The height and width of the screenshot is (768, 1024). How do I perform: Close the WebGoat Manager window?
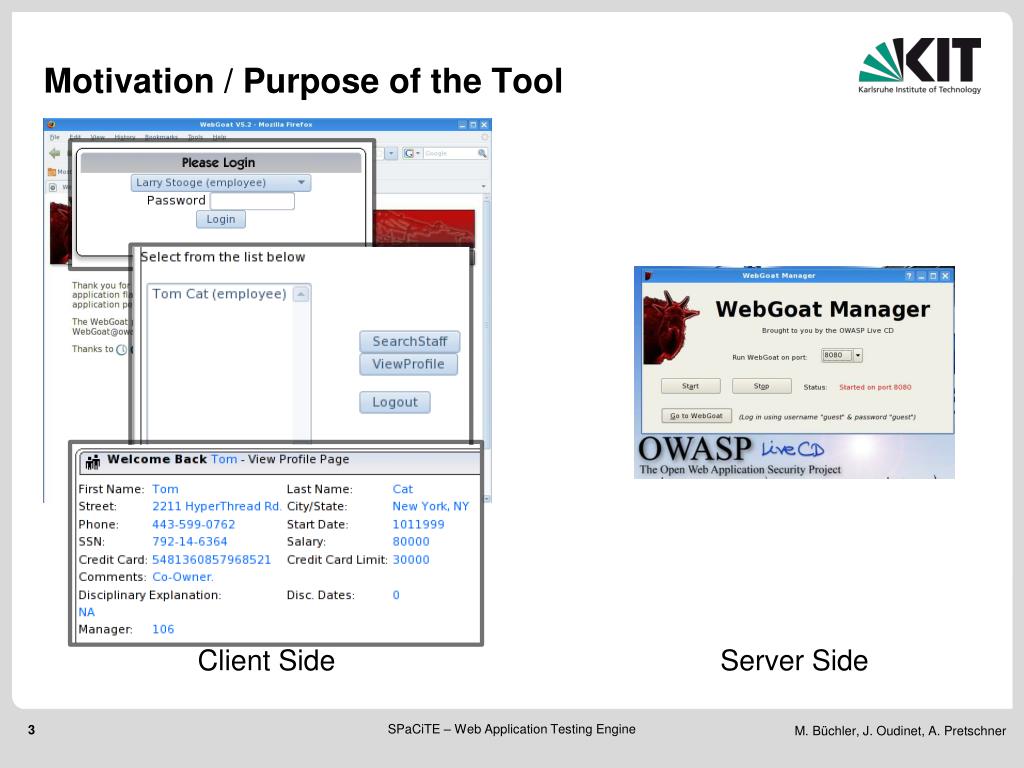click(x=945, y=276)
